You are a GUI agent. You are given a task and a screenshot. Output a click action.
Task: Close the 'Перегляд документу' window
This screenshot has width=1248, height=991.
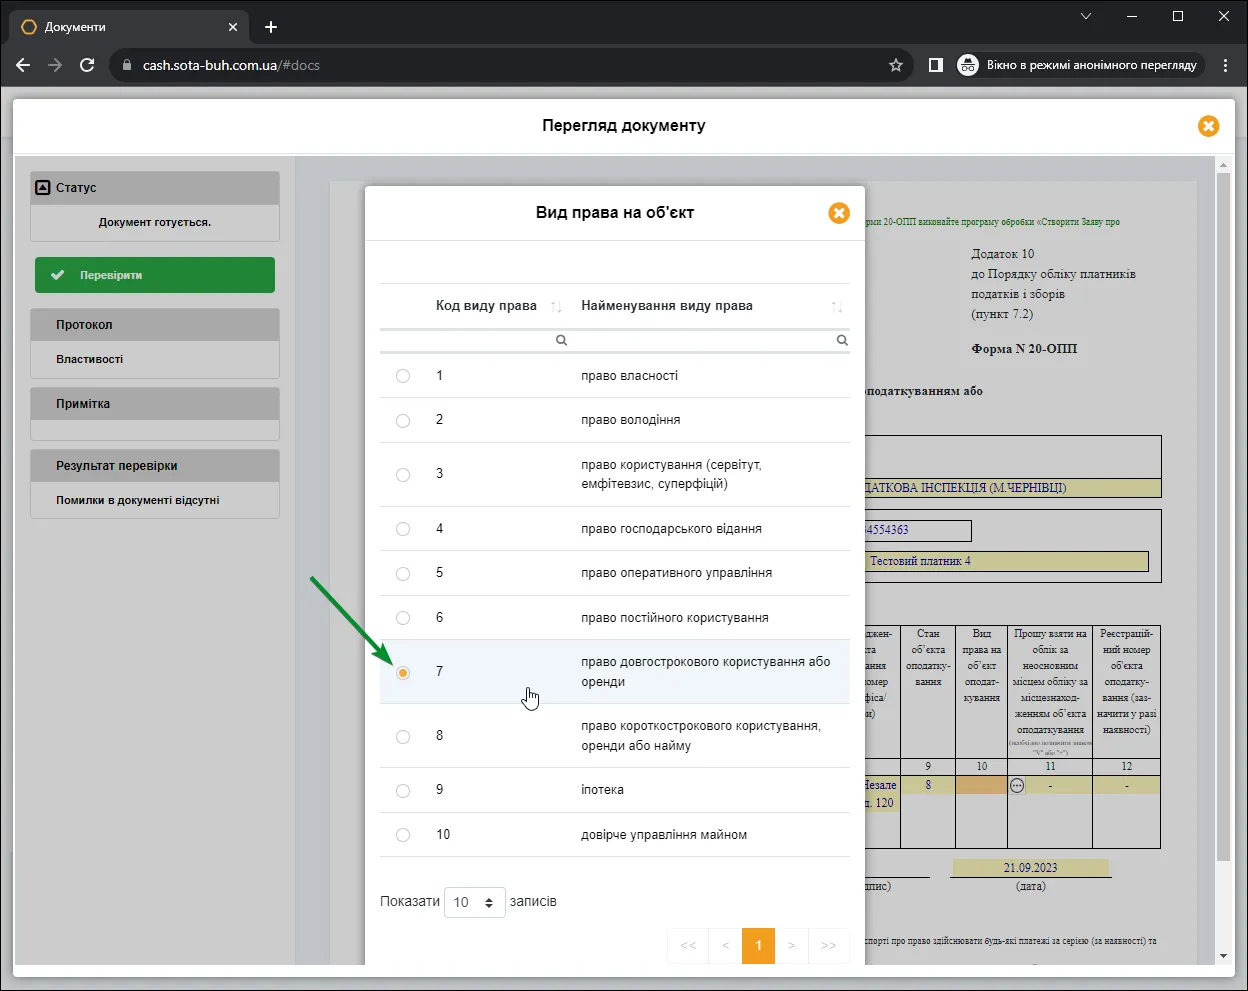(1208, 126)
